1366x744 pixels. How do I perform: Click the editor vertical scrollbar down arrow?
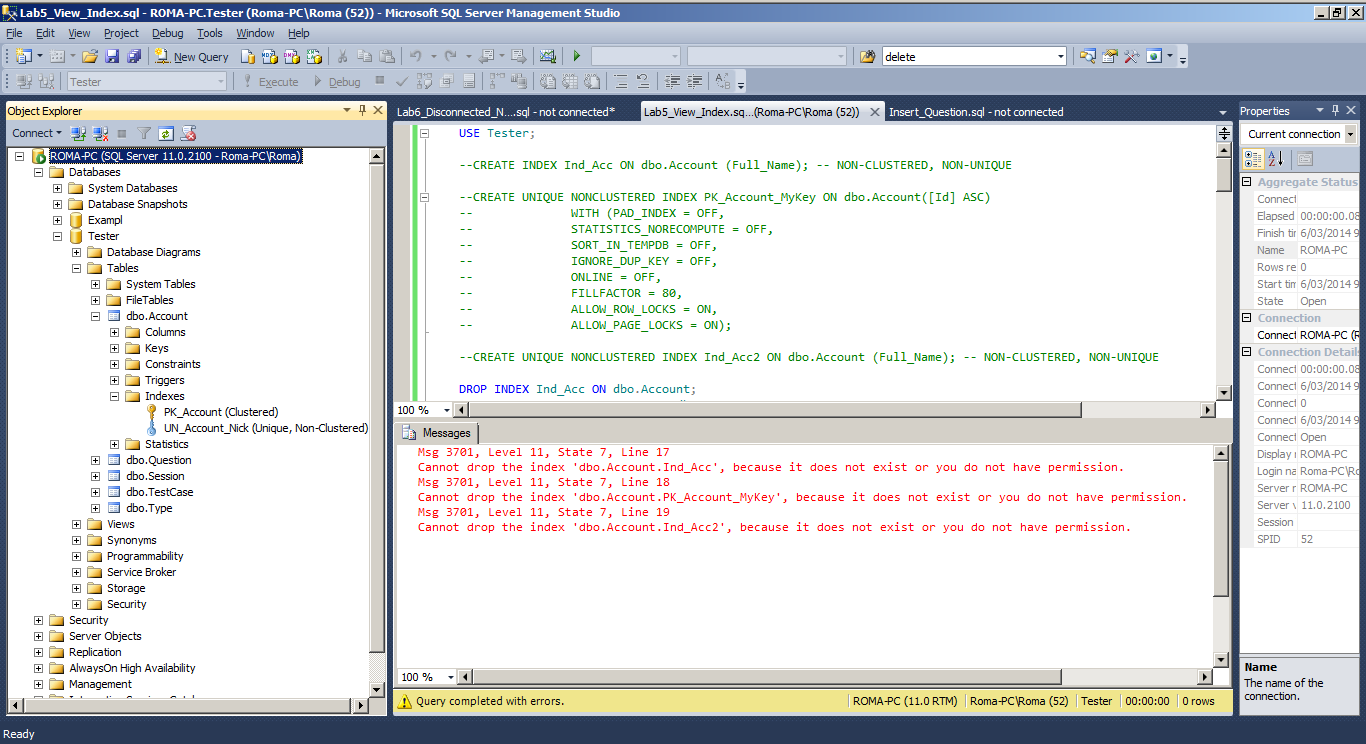pos(1223,393)
